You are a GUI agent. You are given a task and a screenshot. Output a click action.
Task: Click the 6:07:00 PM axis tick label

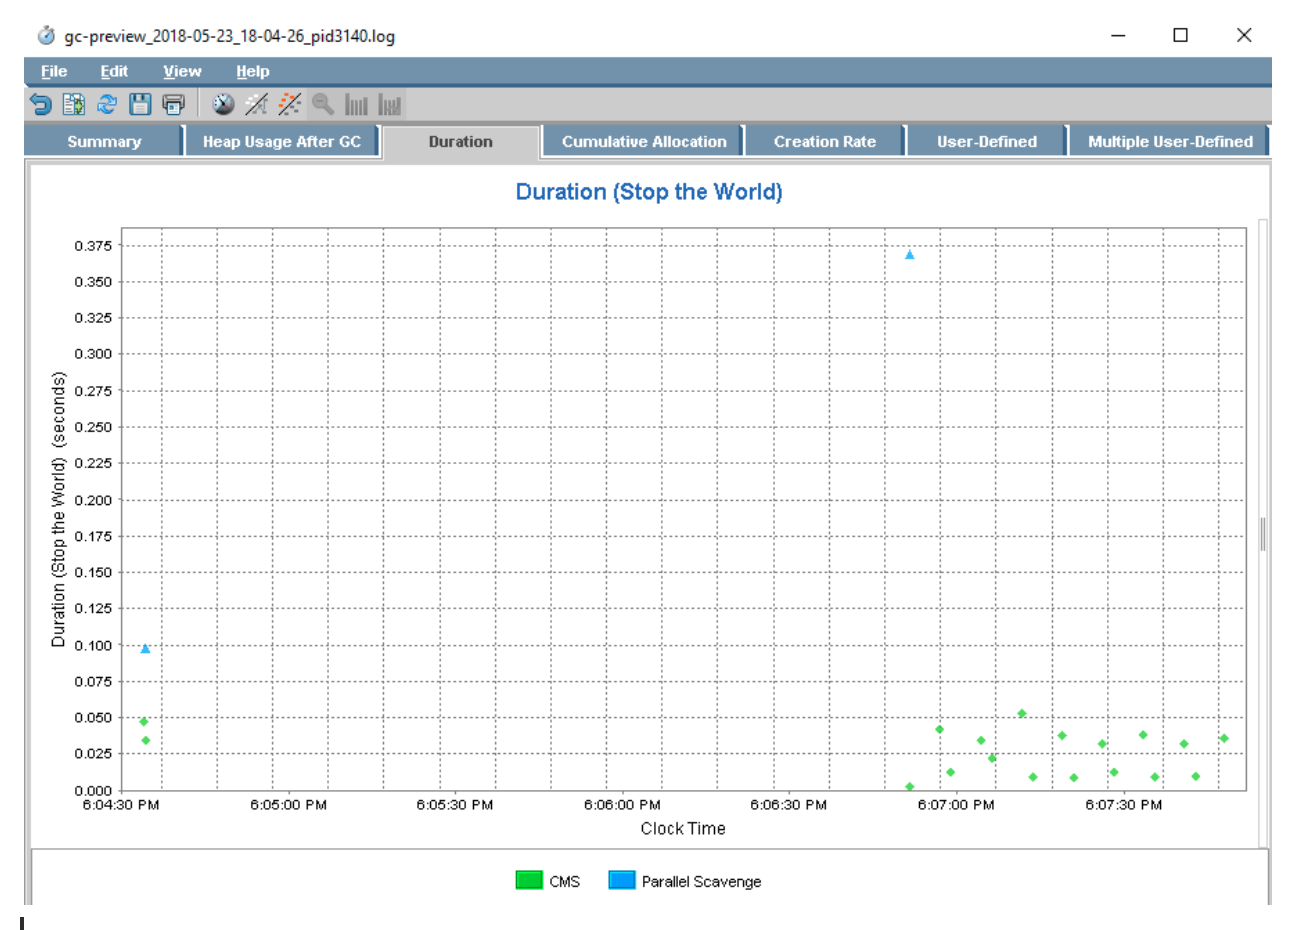point(956,804)
